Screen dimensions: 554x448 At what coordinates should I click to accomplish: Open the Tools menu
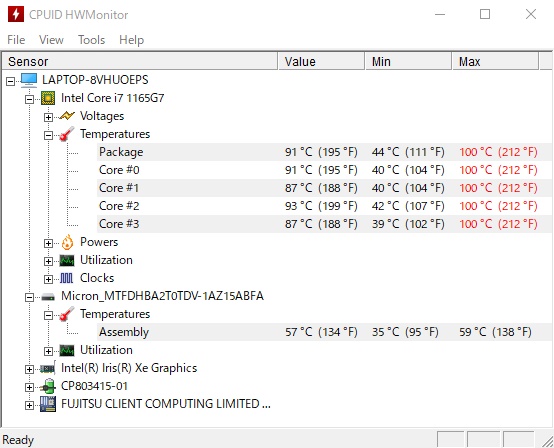point(92,40)
